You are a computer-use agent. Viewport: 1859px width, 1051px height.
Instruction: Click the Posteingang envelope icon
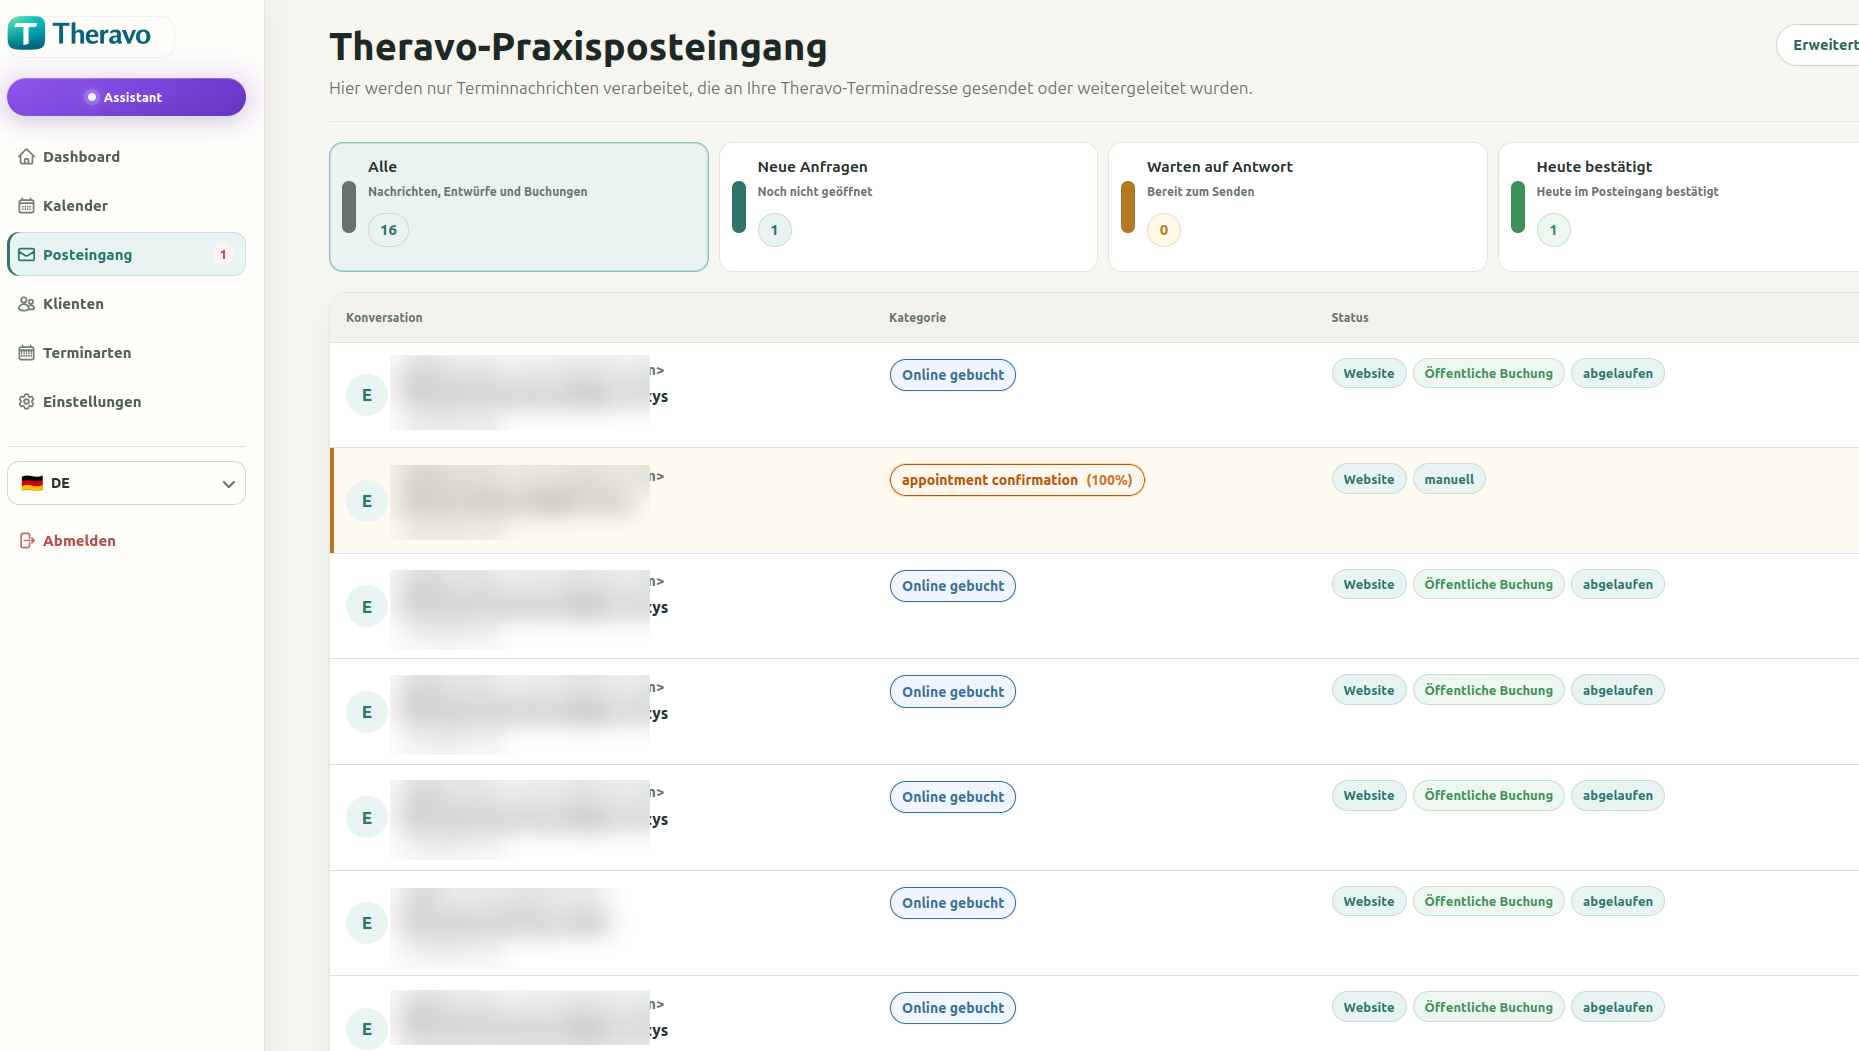(x=27, y=255)
